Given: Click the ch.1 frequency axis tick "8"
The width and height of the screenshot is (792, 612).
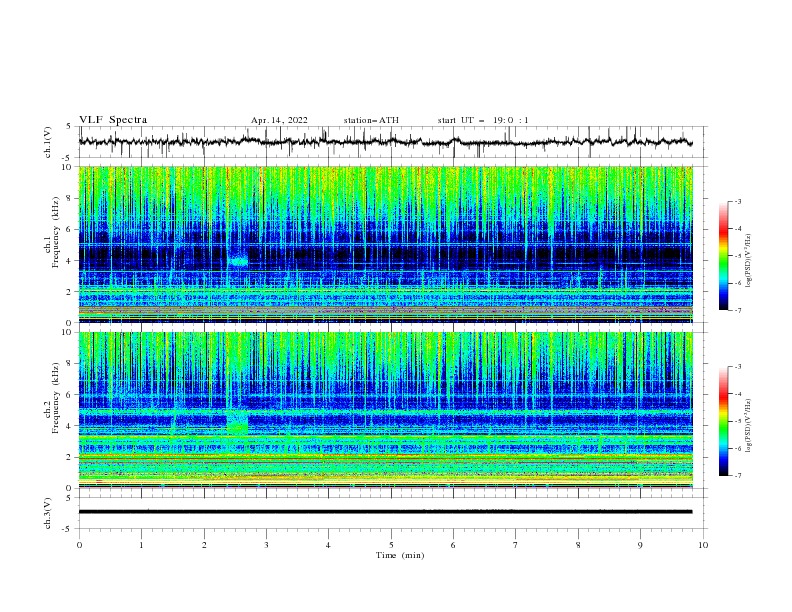Looking at the screenshot, I should pos(70,198).
